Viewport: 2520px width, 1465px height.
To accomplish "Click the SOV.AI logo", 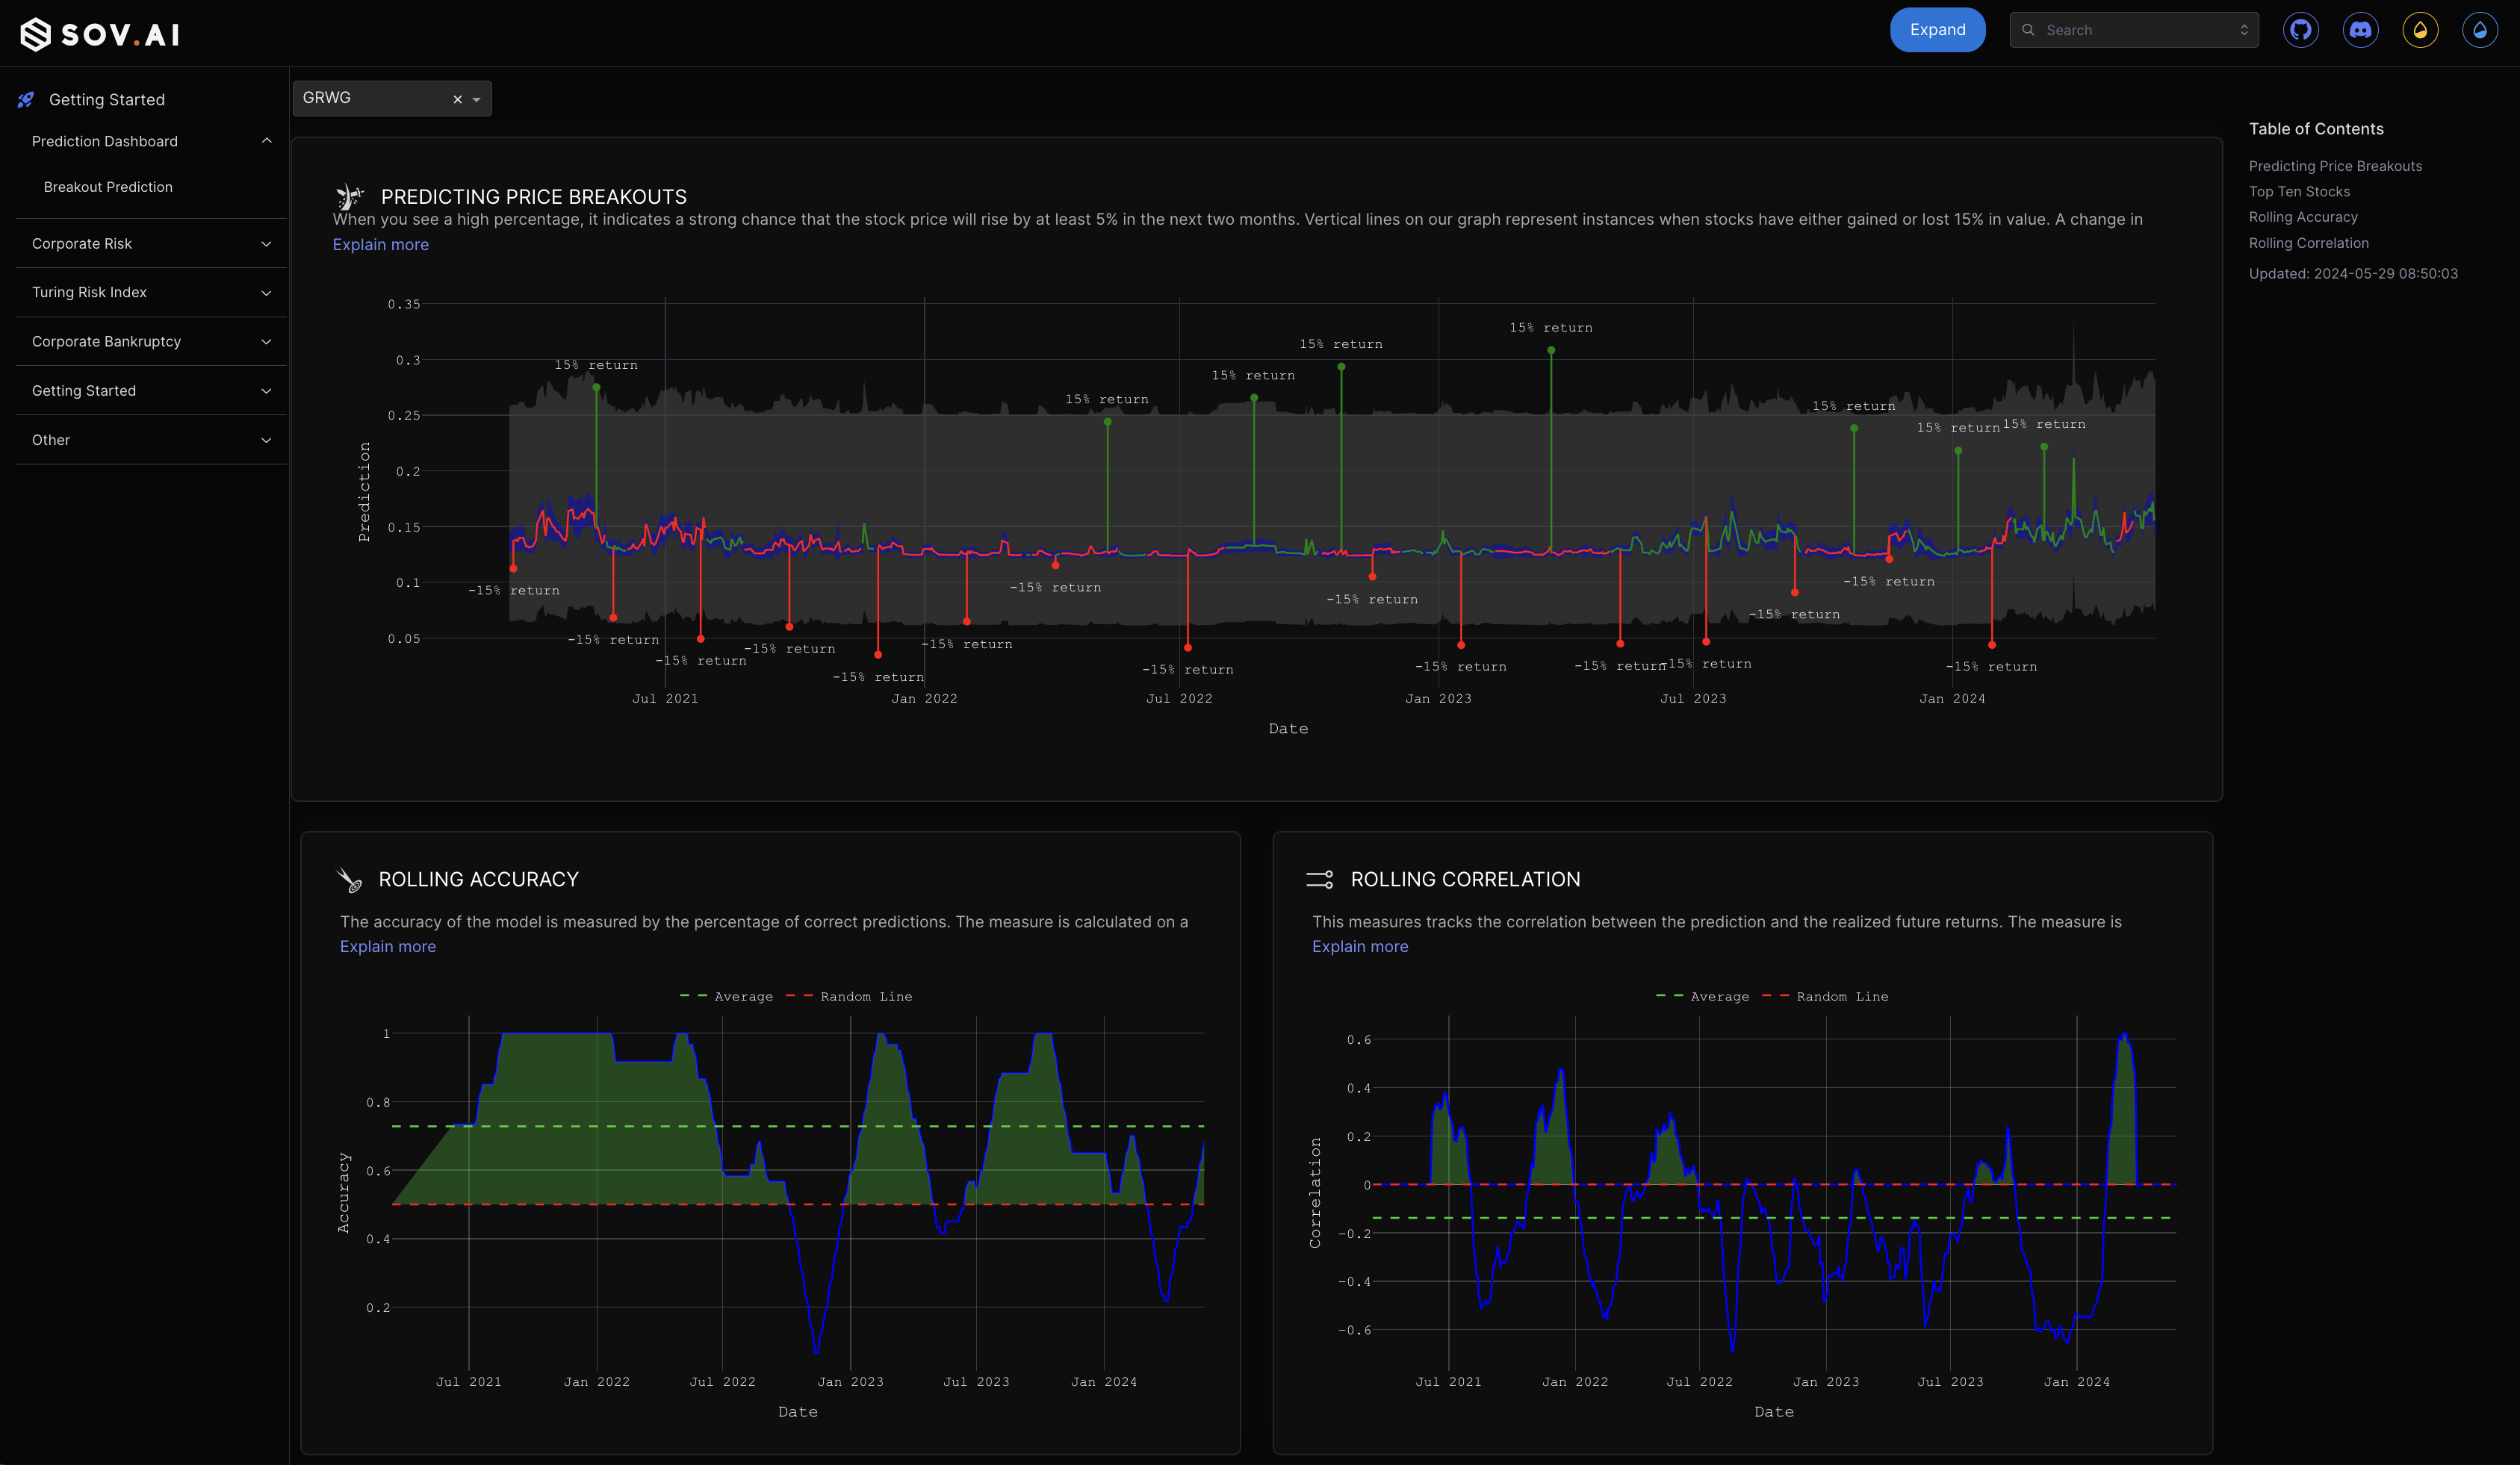I will point(100,34).
